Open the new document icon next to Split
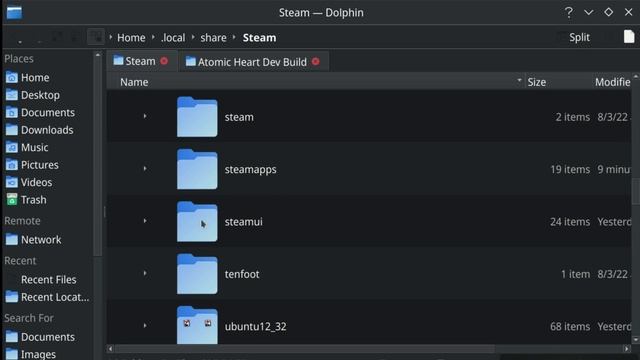The image size is (640, 360). 629,37
